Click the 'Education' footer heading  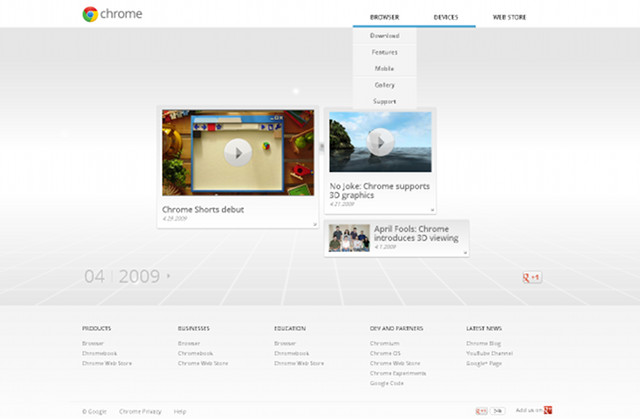point(290,328)
